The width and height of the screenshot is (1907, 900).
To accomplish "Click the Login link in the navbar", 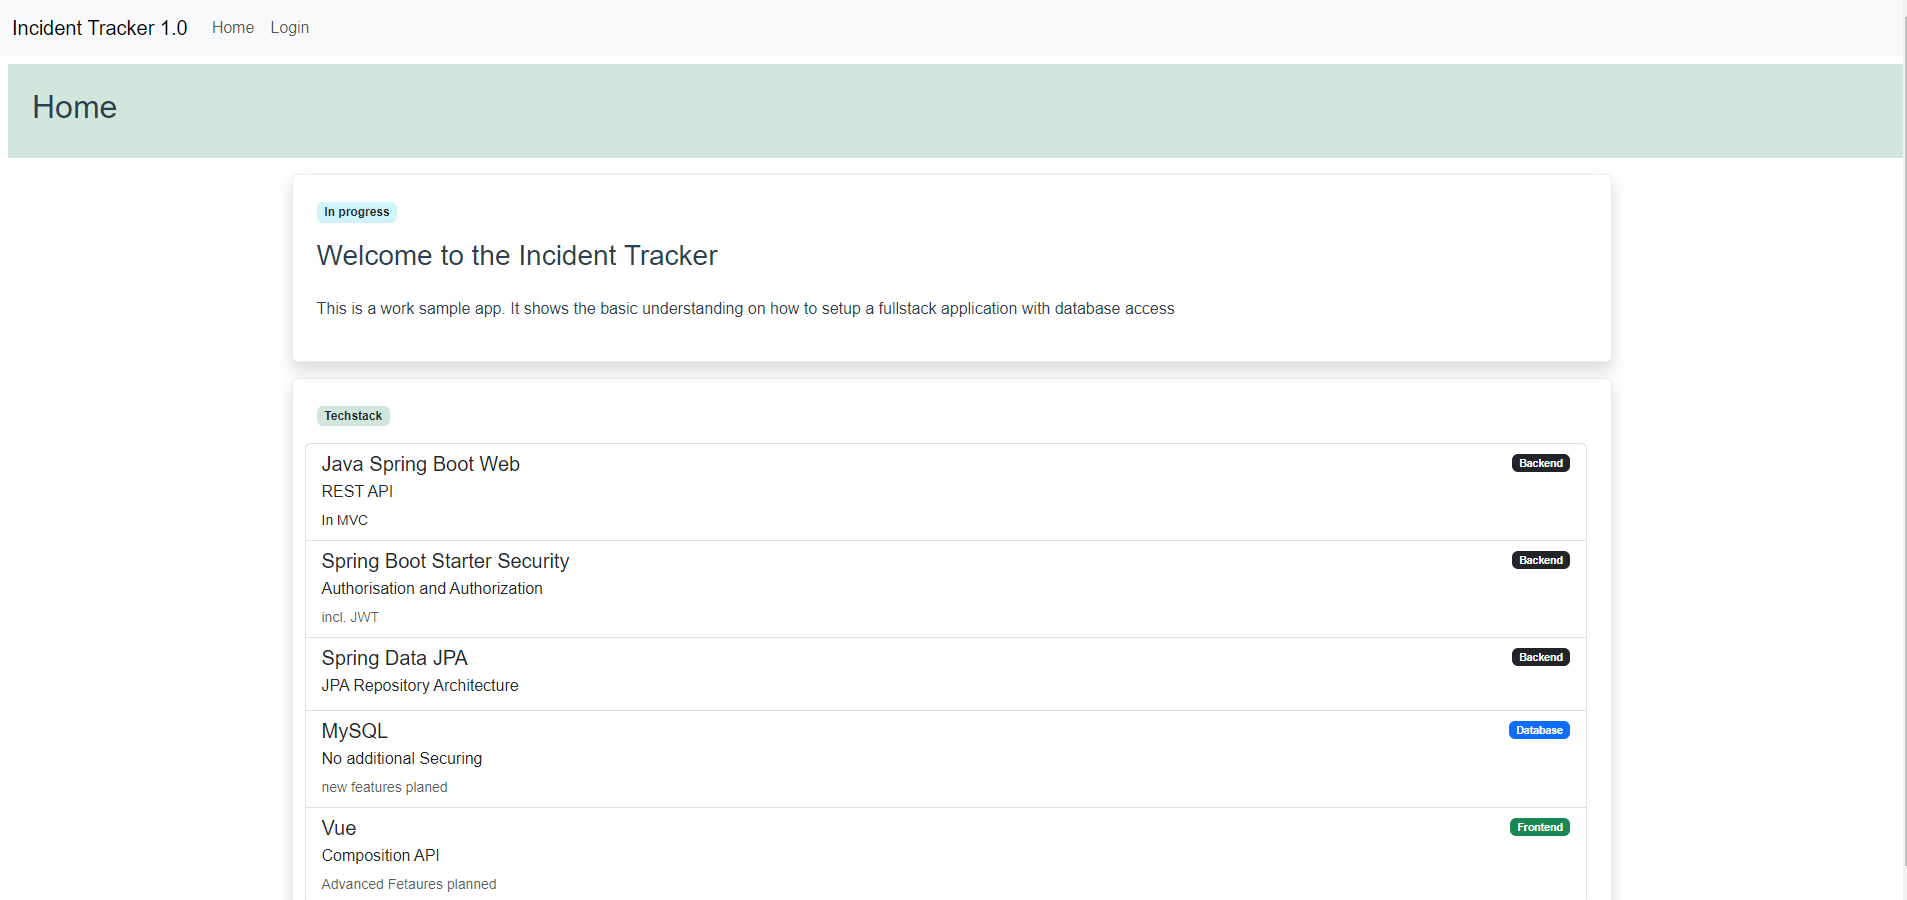I will point(289,27).
